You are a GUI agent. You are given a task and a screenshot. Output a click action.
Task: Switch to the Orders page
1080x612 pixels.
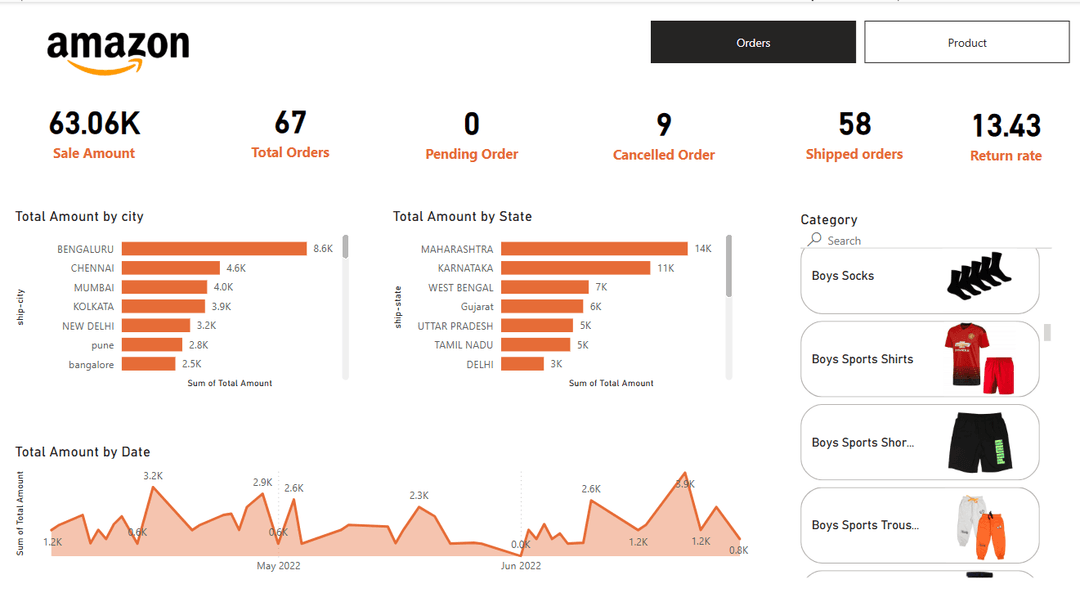coord(753,42)
